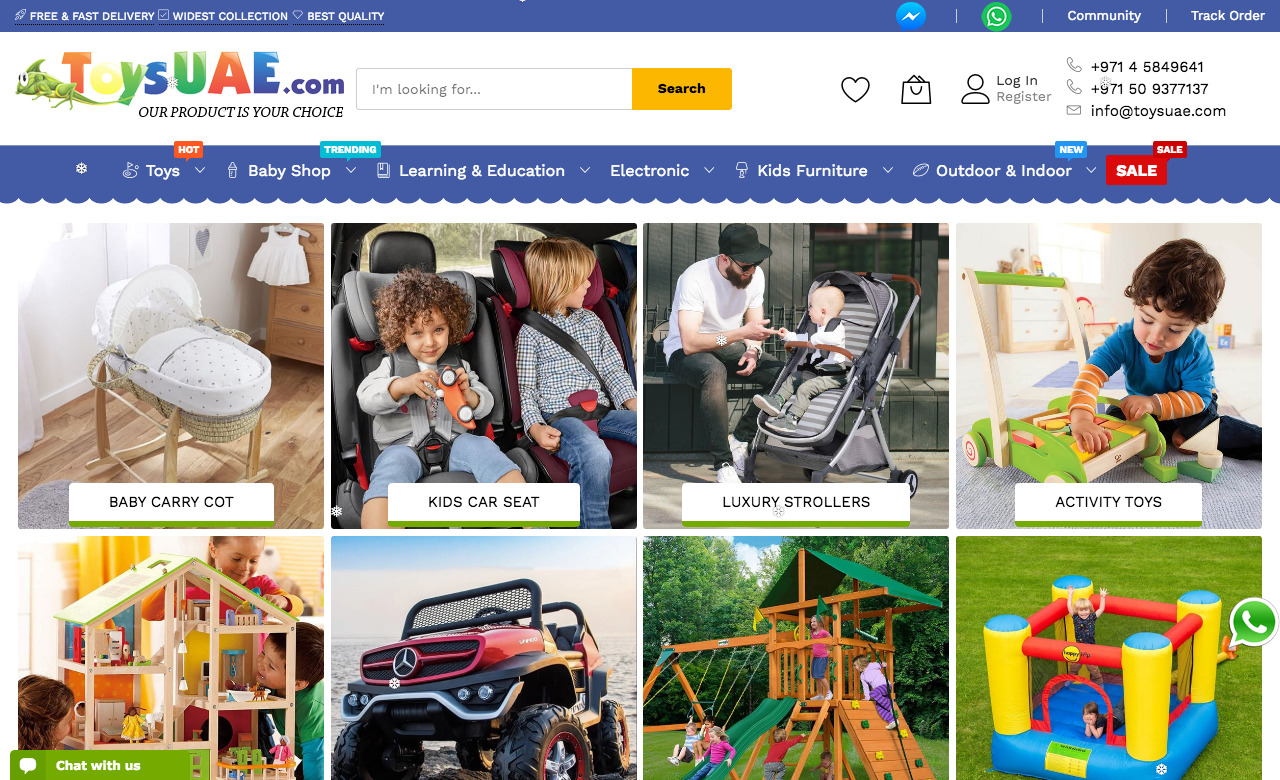Click the user account icon
Image resolution: width=1280 pixels, height=780 pixels.
coord(975,89)
